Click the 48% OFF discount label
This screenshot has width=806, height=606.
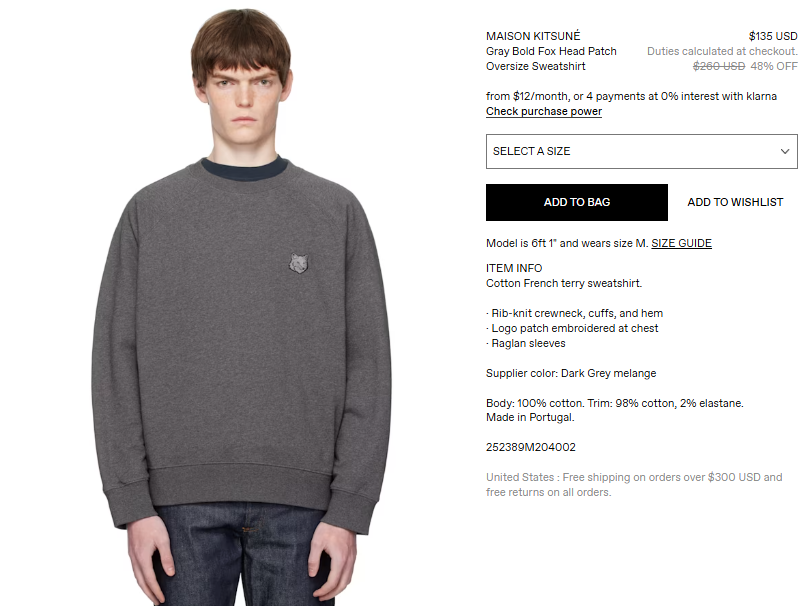coord(774,66)
